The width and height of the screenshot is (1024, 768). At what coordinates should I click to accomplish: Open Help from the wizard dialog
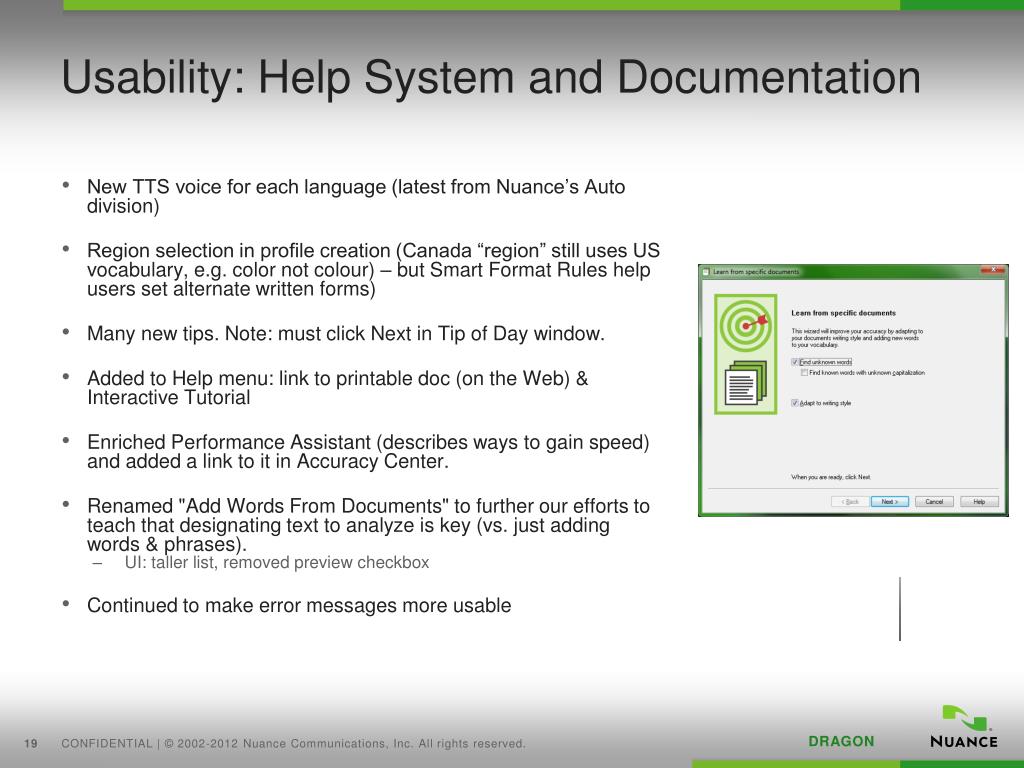click(x=979, y=502)
